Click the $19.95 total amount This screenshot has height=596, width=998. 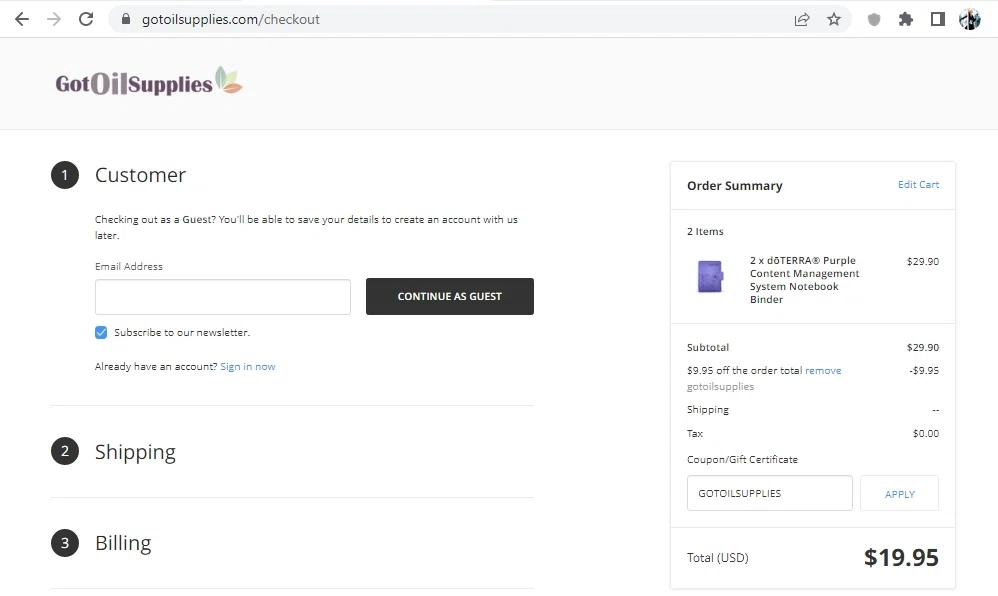pyautogui.click(x=901, y=558)
